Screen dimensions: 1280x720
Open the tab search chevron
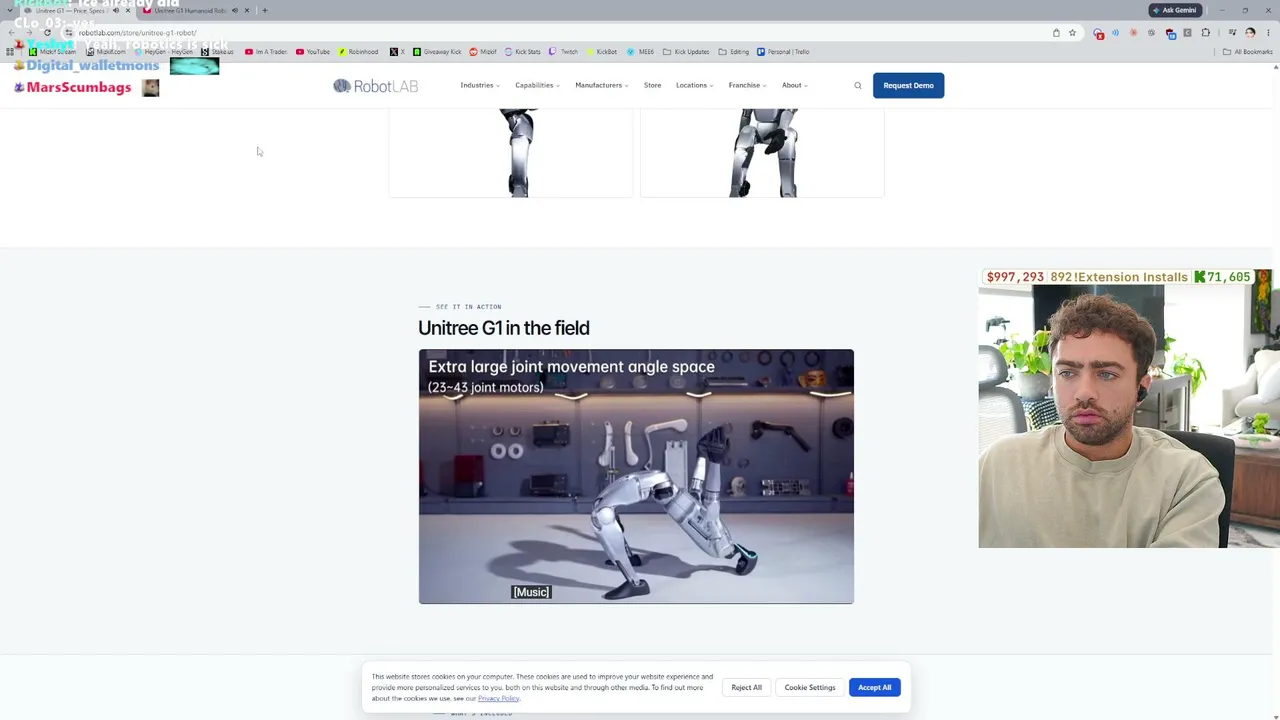coord(10,11)
